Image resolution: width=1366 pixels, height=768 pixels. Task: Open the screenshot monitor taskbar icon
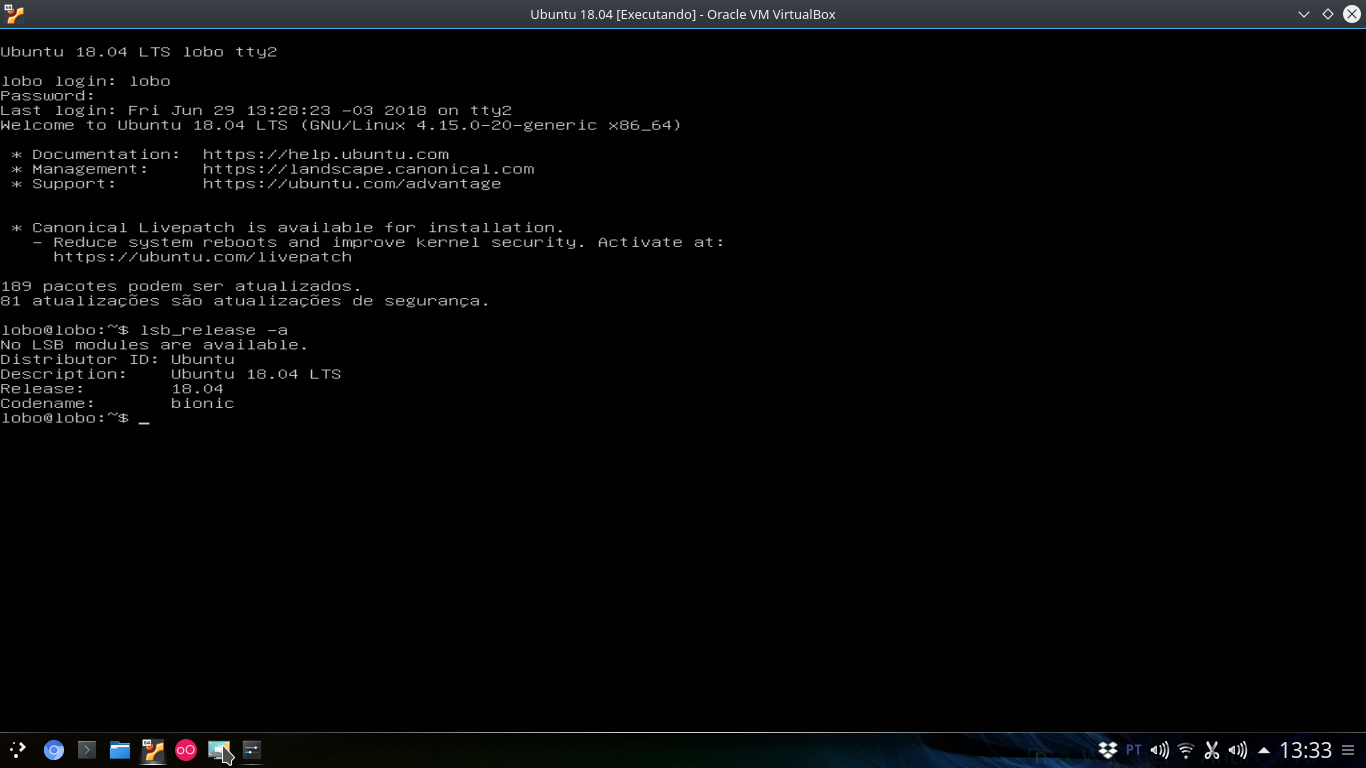219,749
